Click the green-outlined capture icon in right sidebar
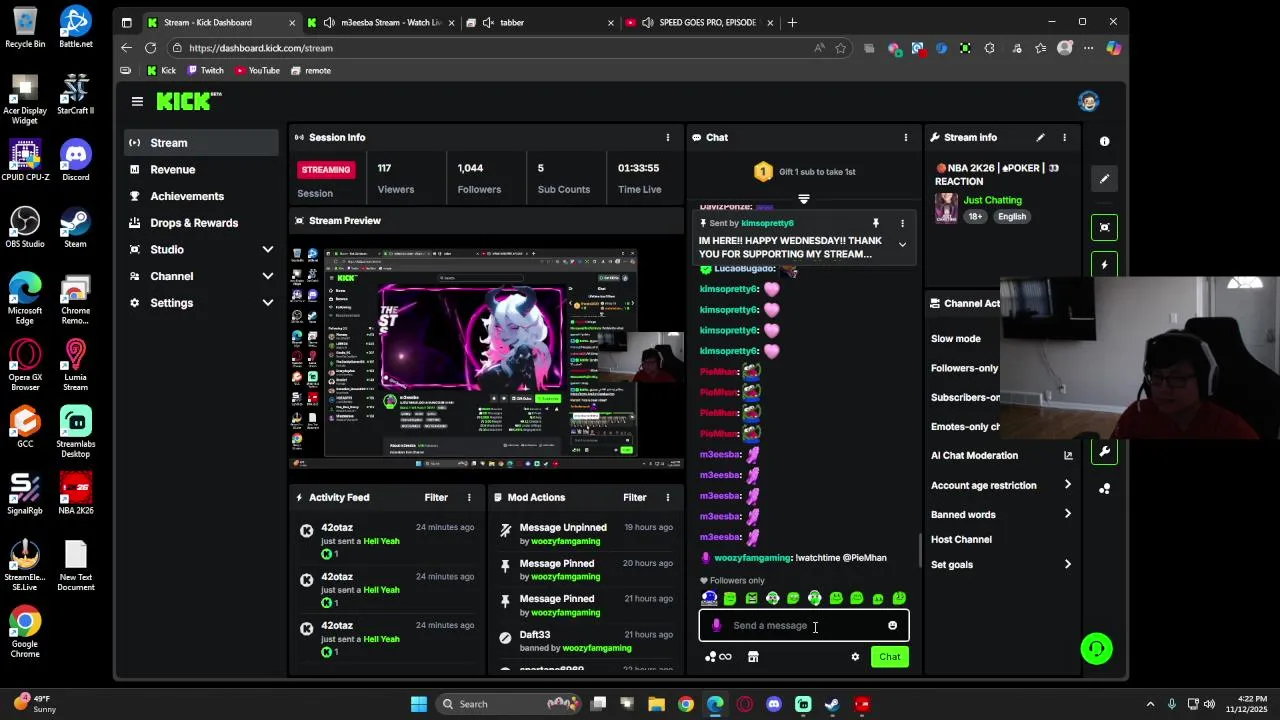Viewport: 1280px width, 720px height. [1104, 227]
